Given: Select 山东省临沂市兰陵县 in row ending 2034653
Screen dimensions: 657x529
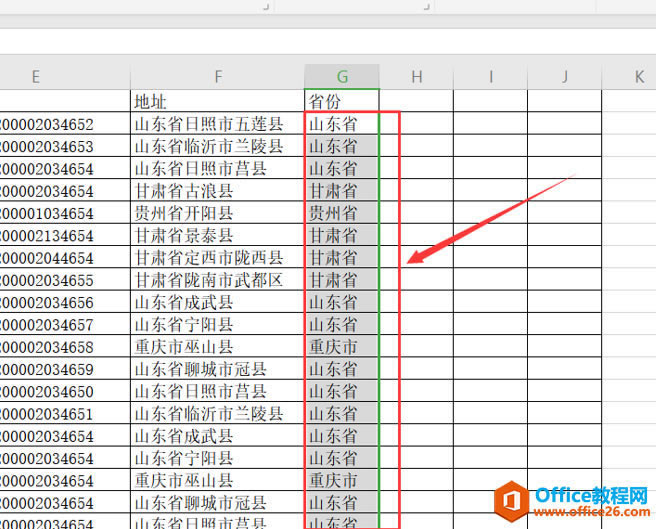Looking at the screenshot, I should tap(217, 146).
